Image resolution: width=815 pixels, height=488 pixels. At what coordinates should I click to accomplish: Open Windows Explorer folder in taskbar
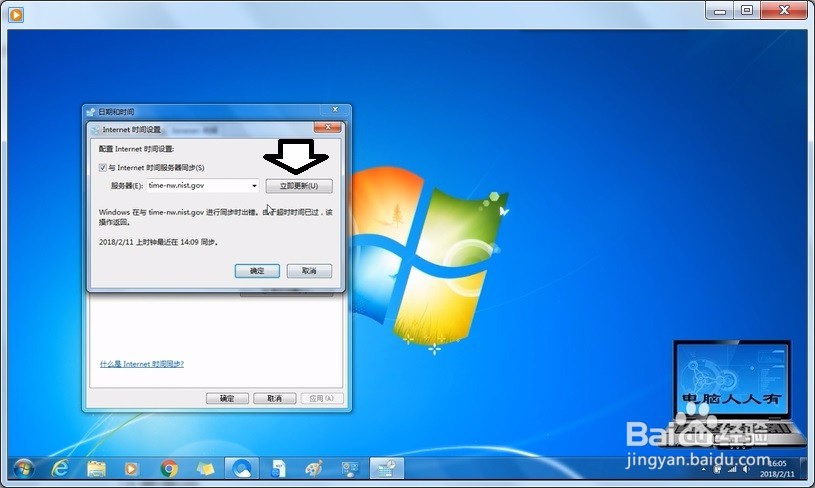[96, 469]
